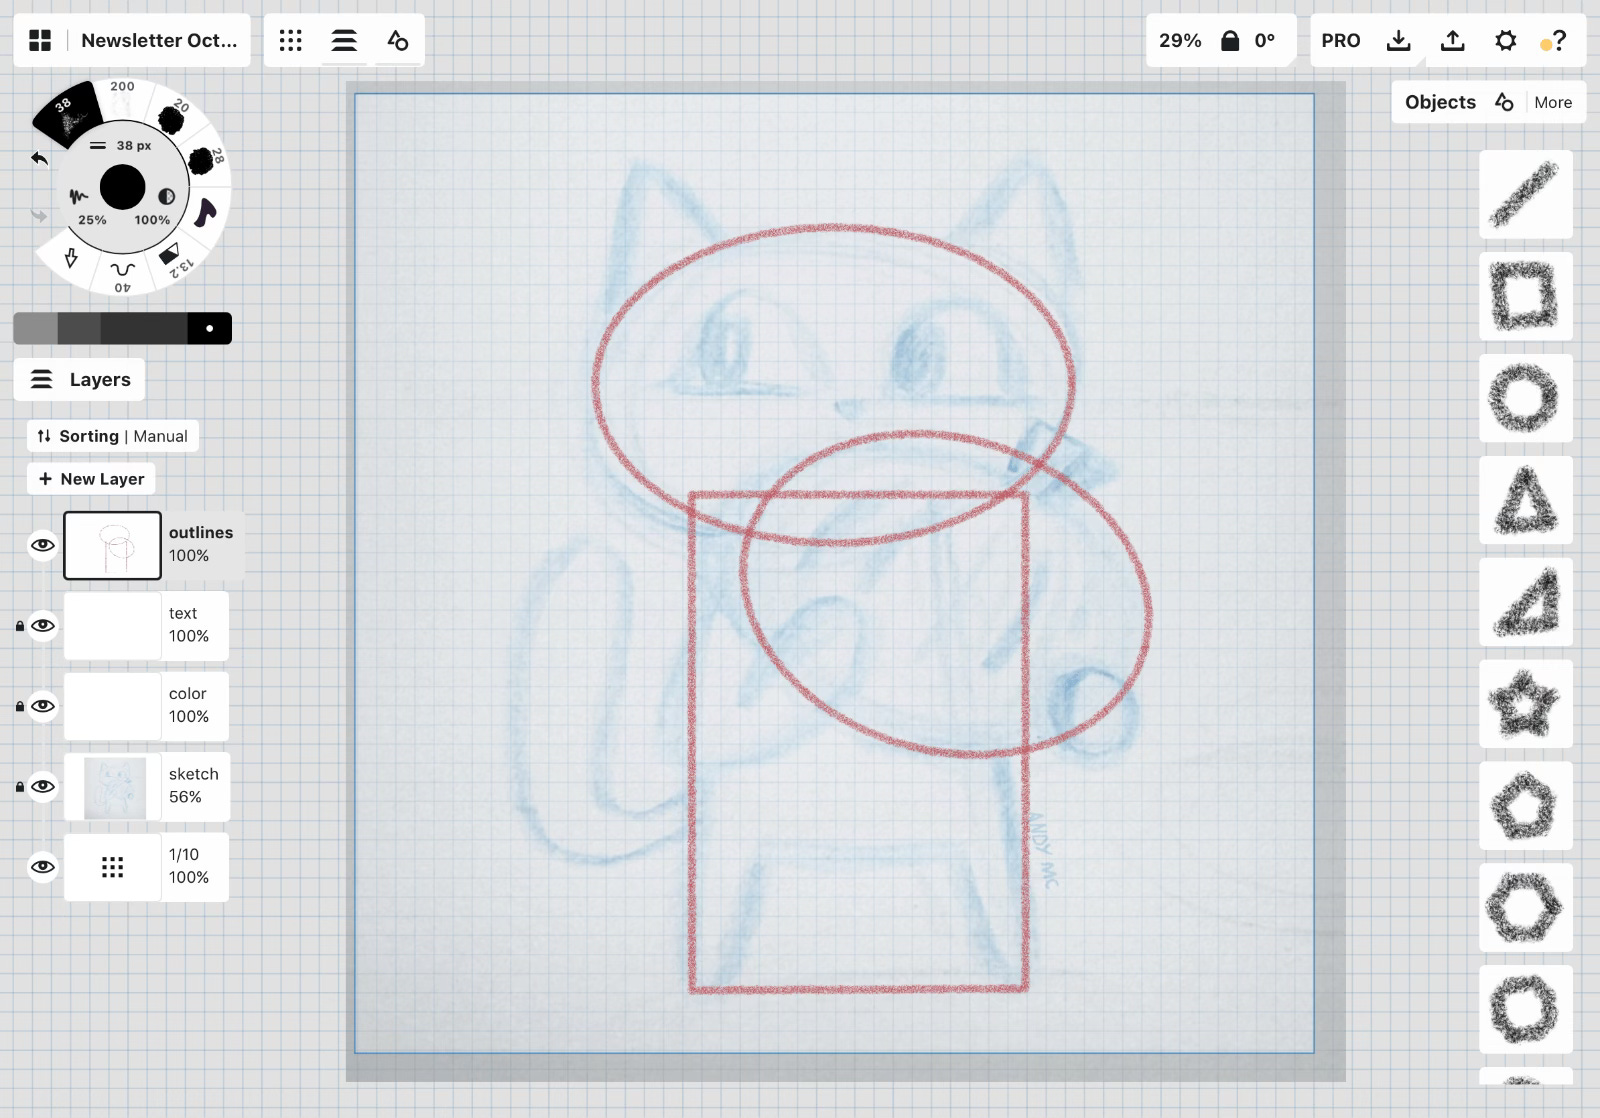This screenshot has width=1600, height=1118.
Task: Open the Newsletter Oct... document title
Action: pos(159,40)
